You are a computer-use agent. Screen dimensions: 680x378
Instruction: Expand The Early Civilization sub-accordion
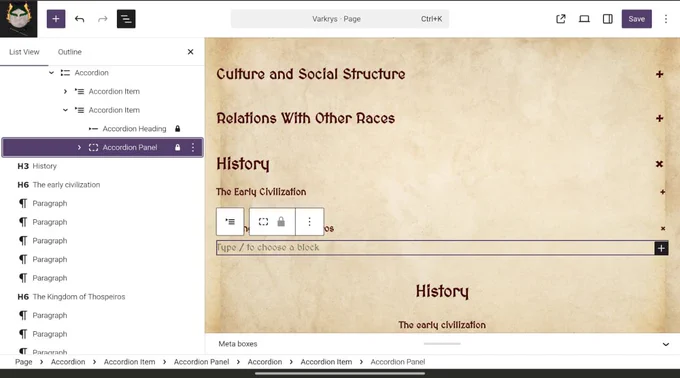pos(663,192)
